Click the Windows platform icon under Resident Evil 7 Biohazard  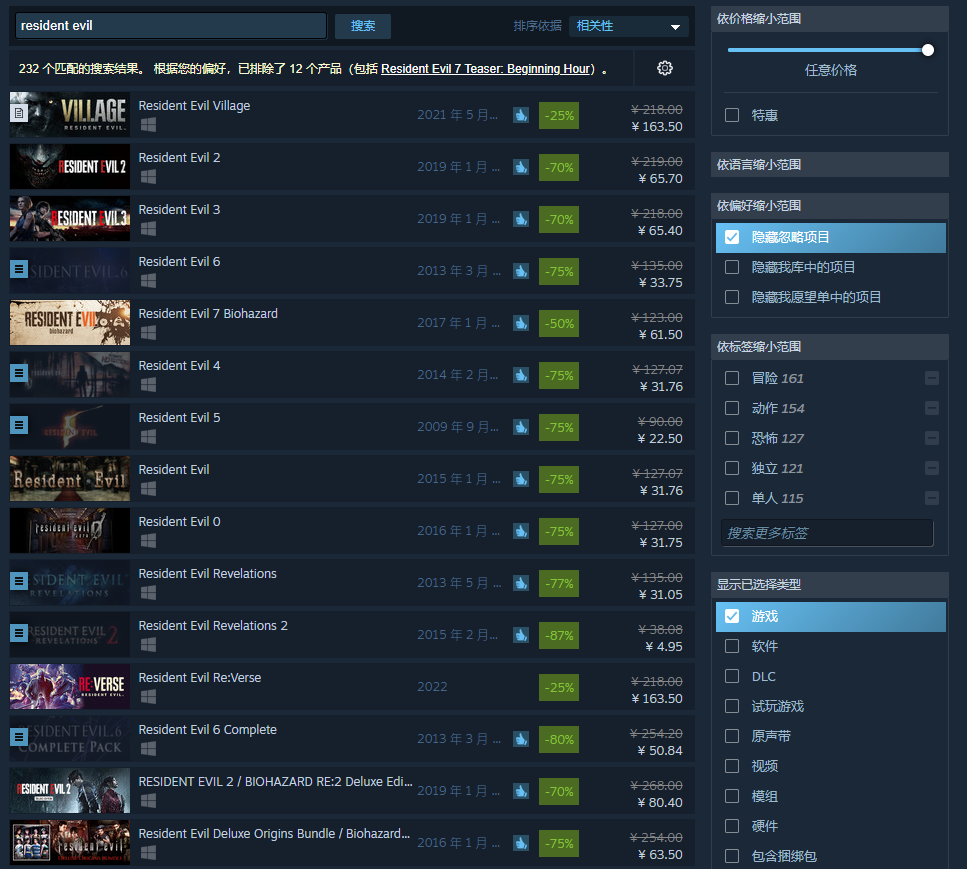(x=148, y=333)
